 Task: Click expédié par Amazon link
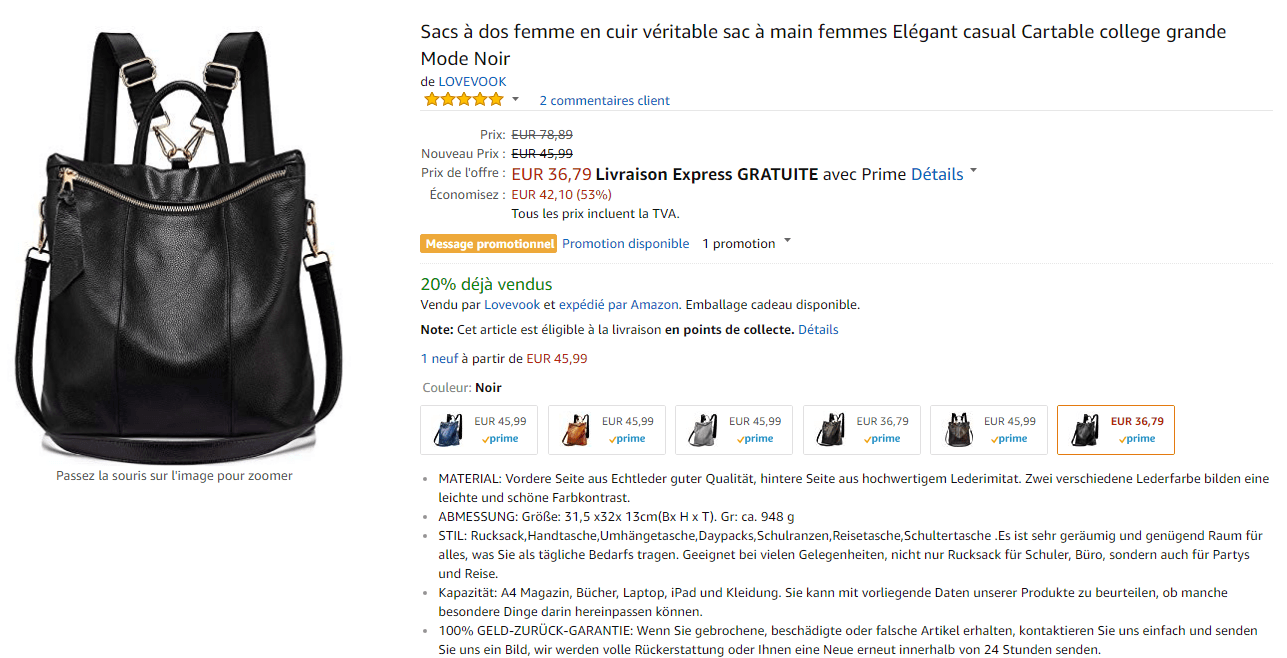point(618,304)
